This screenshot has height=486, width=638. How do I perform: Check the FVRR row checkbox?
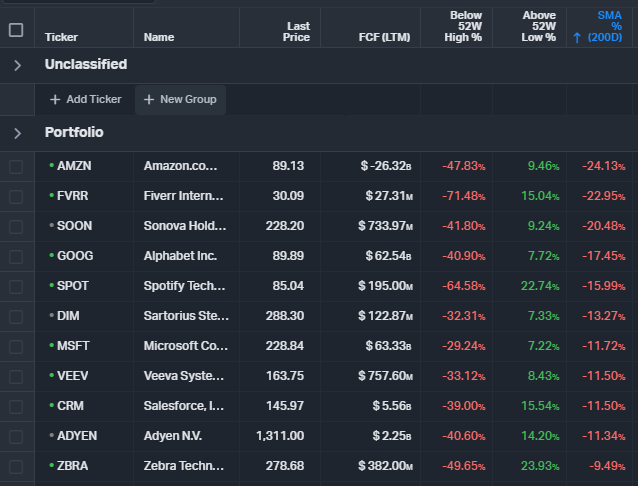pyautogui.click(x=16, y=197)
